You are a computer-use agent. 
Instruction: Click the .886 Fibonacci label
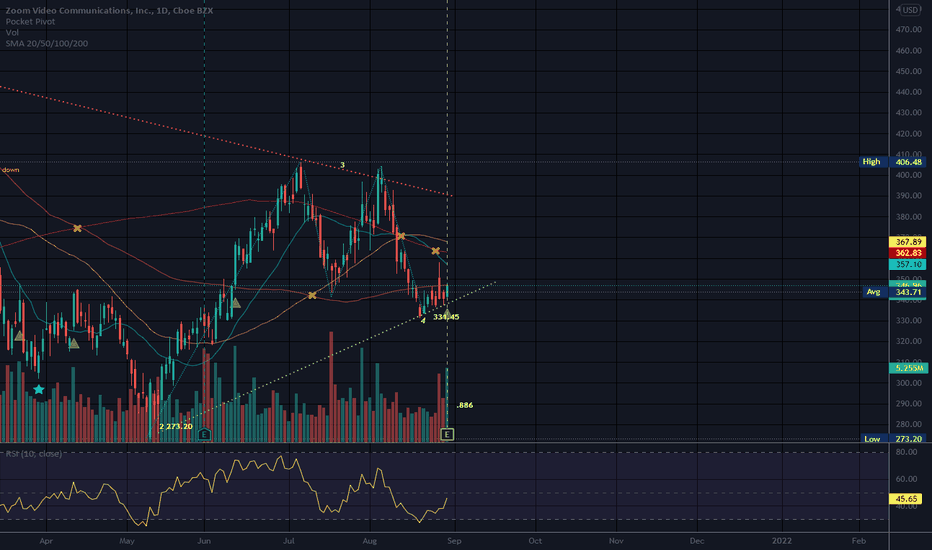point(465,405)
